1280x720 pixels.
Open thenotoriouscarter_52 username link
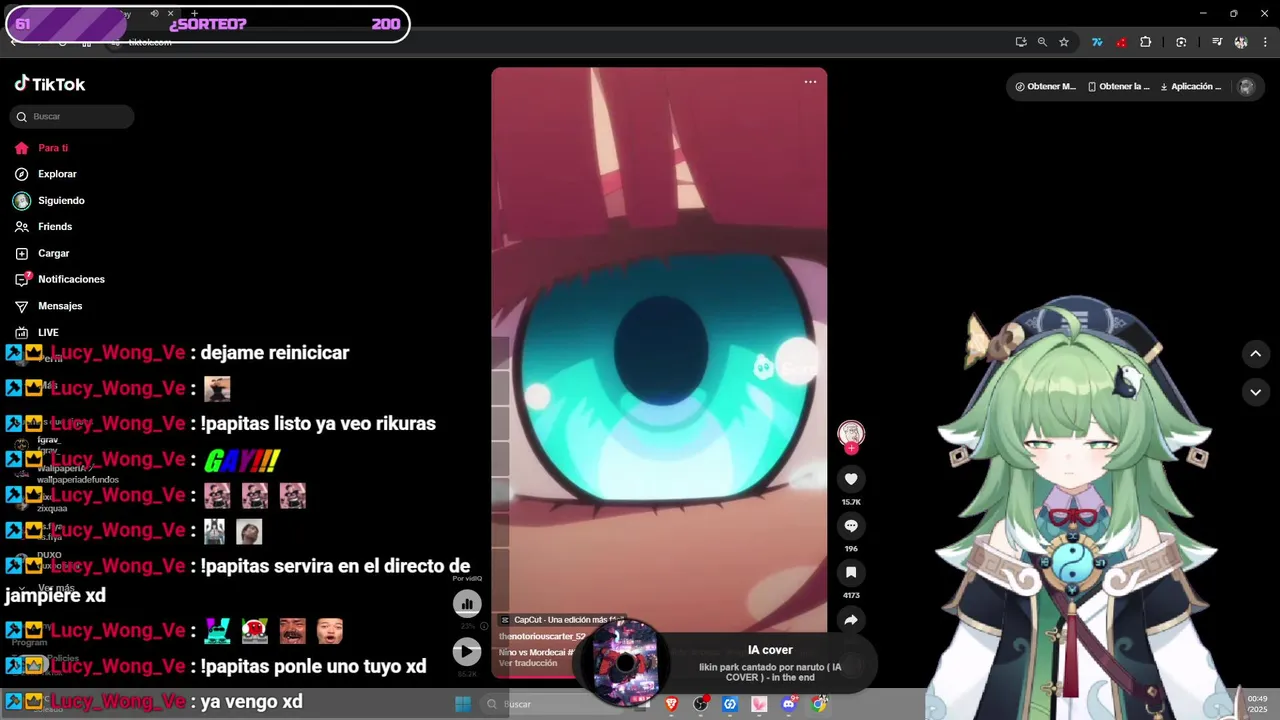click(542, 636)
